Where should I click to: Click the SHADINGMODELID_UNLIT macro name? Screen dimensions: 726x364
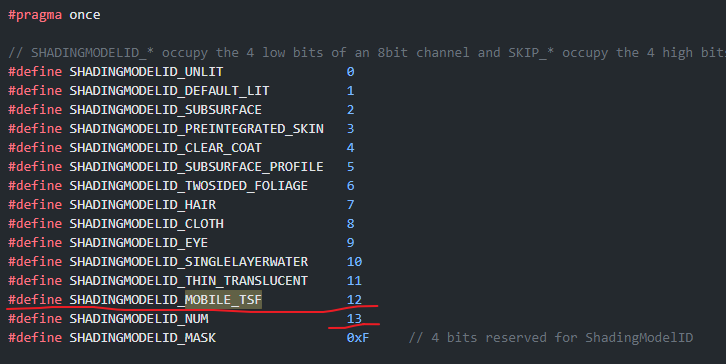146,72
